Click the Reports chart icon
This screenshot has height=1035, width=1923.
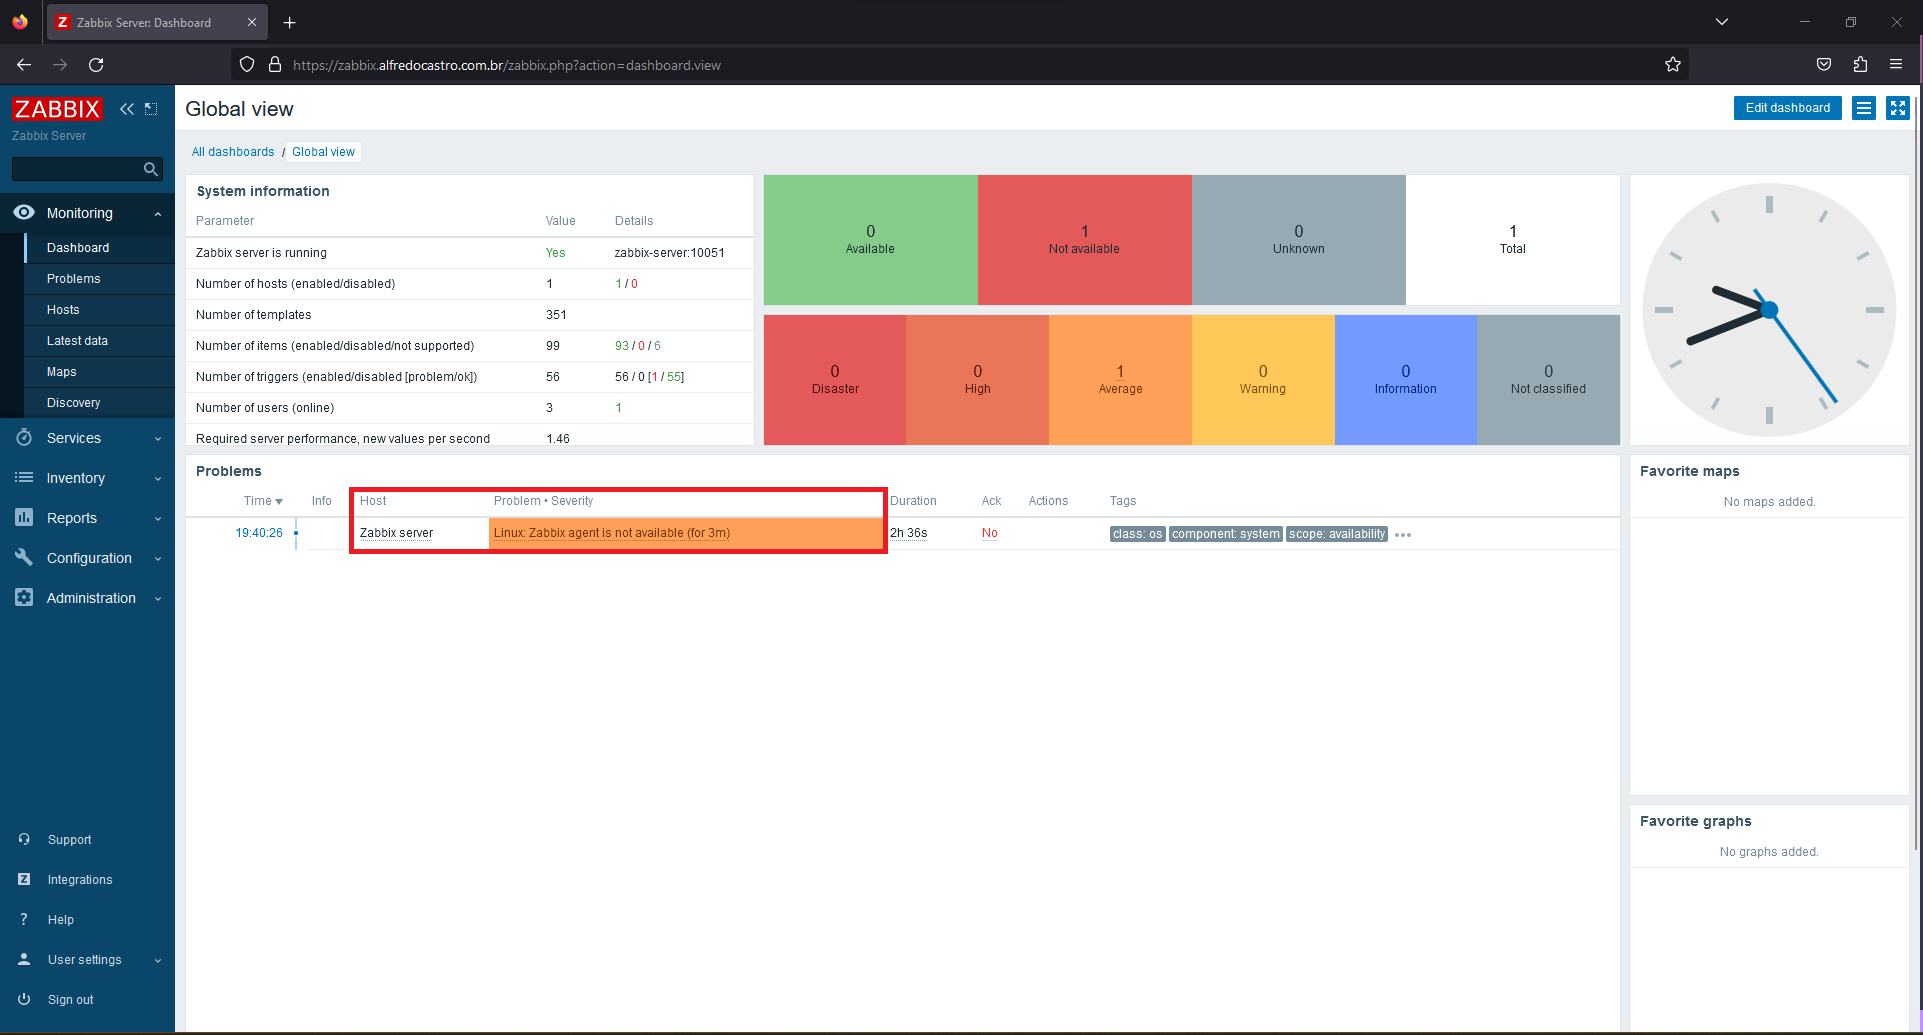coord(24,517)
